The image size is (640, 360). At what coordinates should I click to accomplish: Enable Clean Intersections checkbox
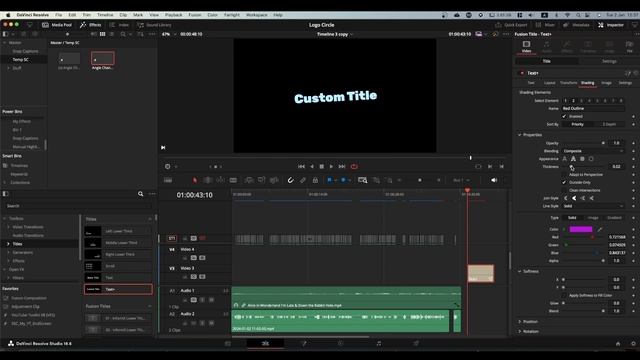564,190
